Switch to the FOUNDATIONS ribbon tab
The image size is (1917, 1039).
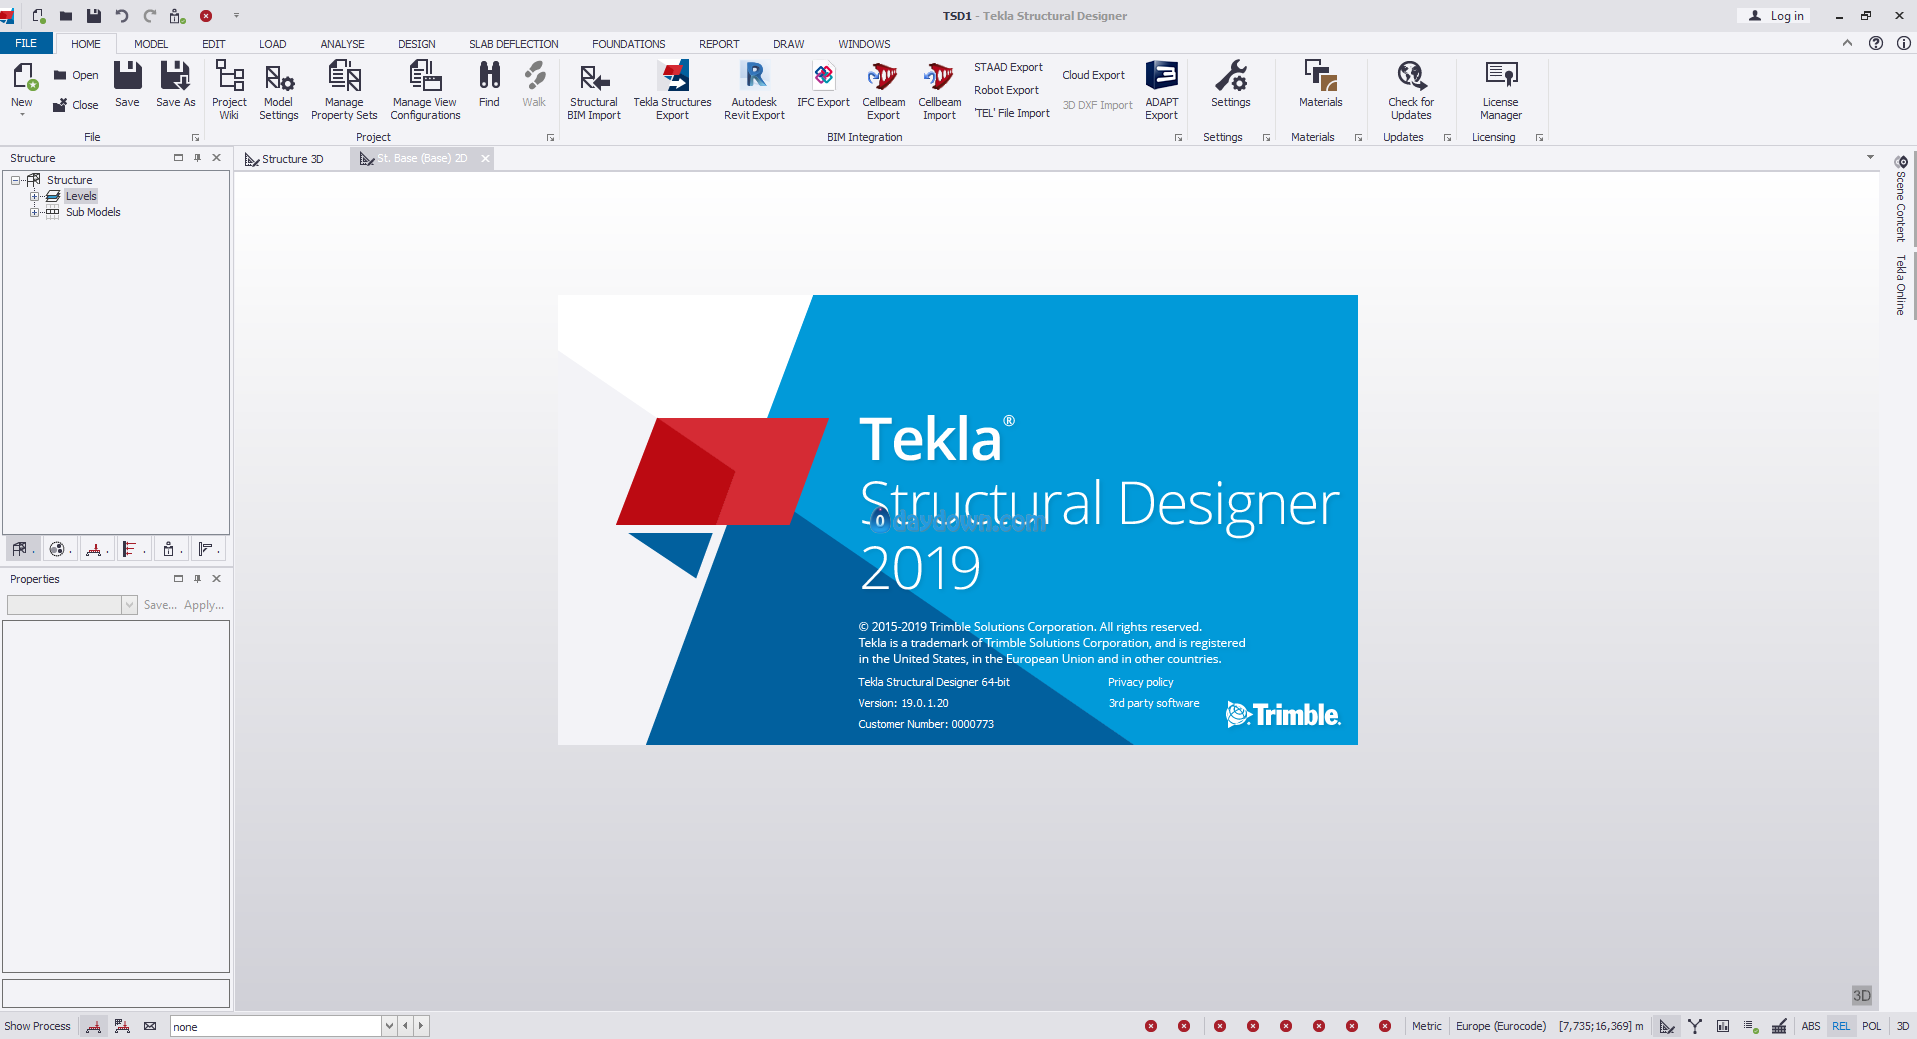pos(628,44)
